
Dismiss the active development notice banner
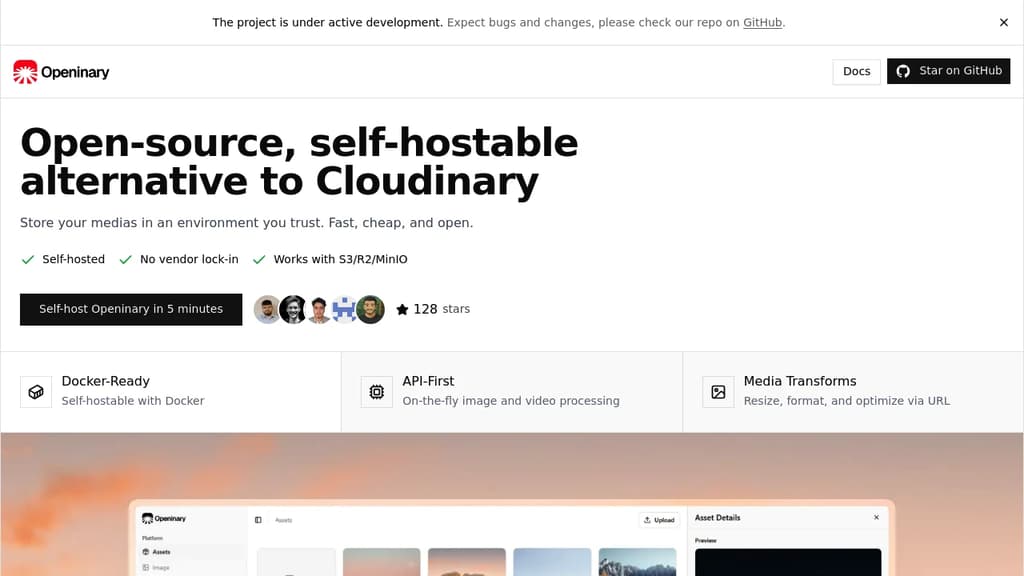1003,22
